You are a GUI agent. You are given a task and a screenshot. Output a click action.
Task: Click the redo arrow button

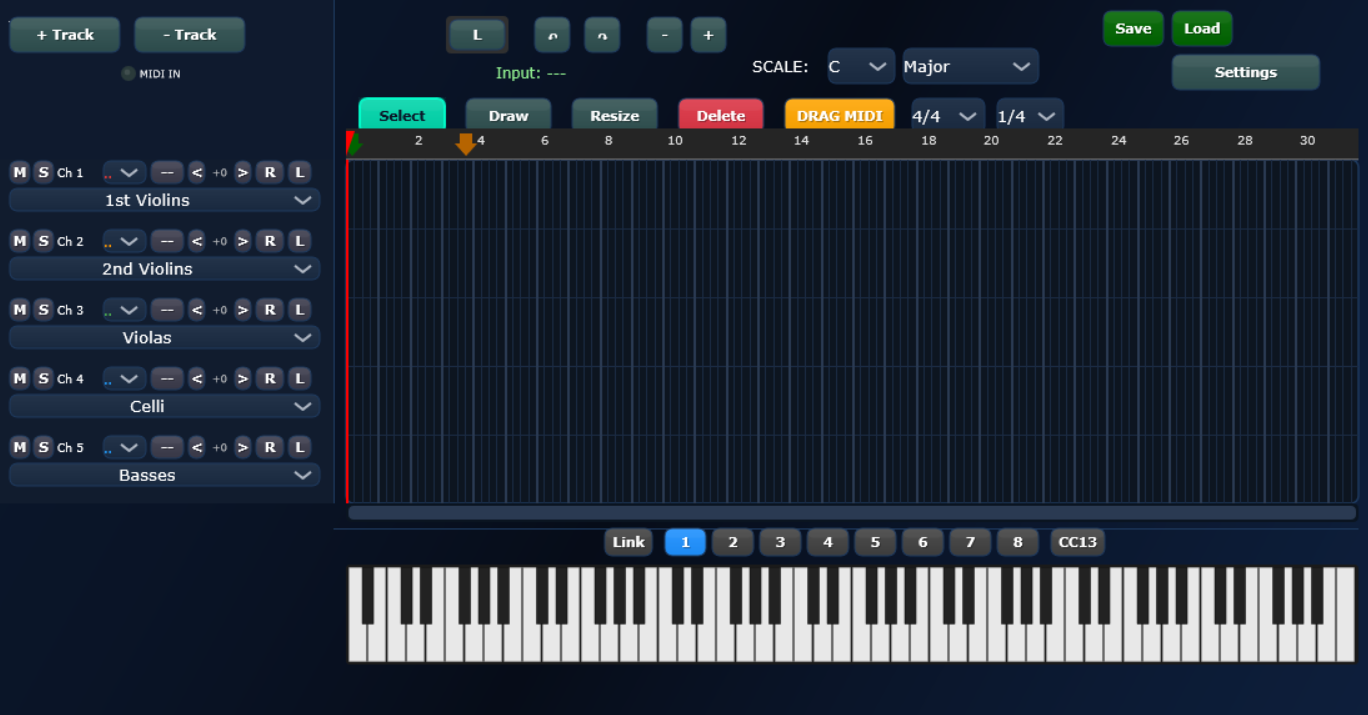(602, 35)
